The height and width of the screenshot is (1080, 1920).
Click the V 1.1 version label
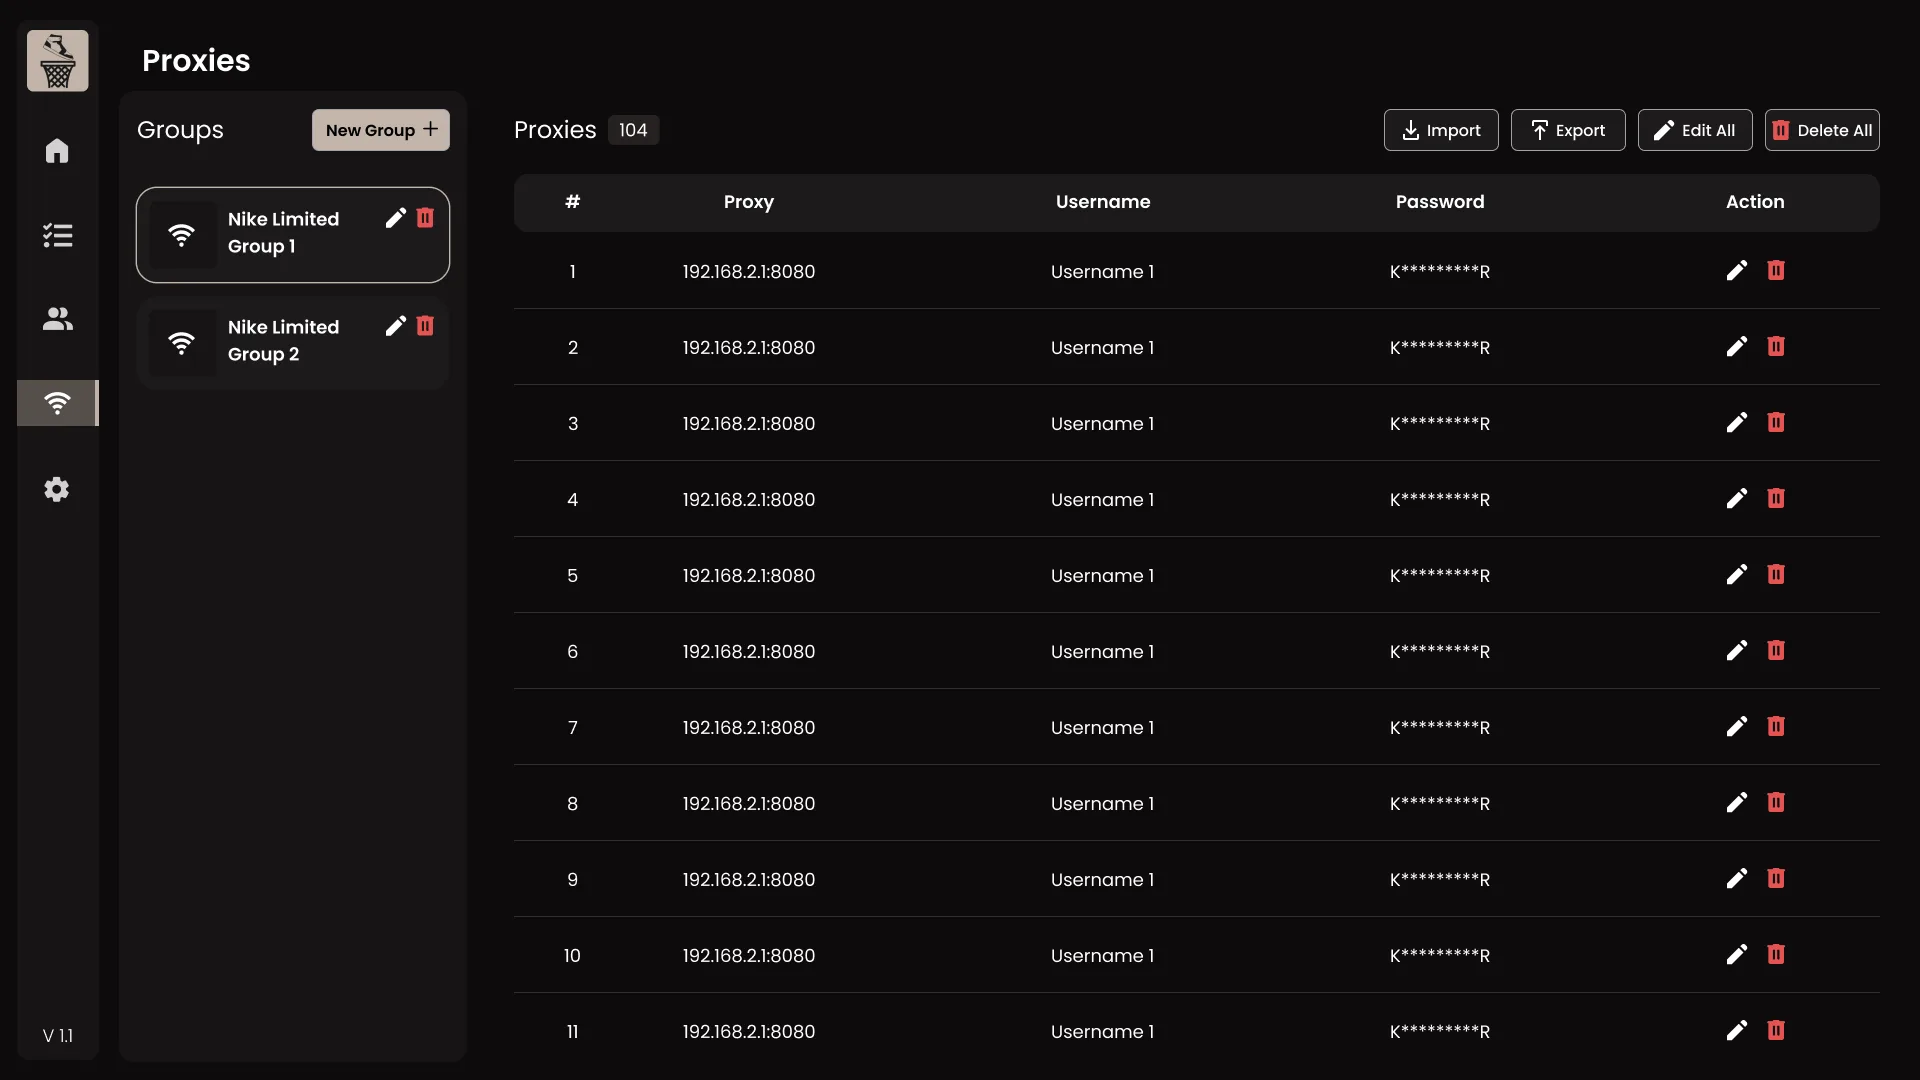58,1036
